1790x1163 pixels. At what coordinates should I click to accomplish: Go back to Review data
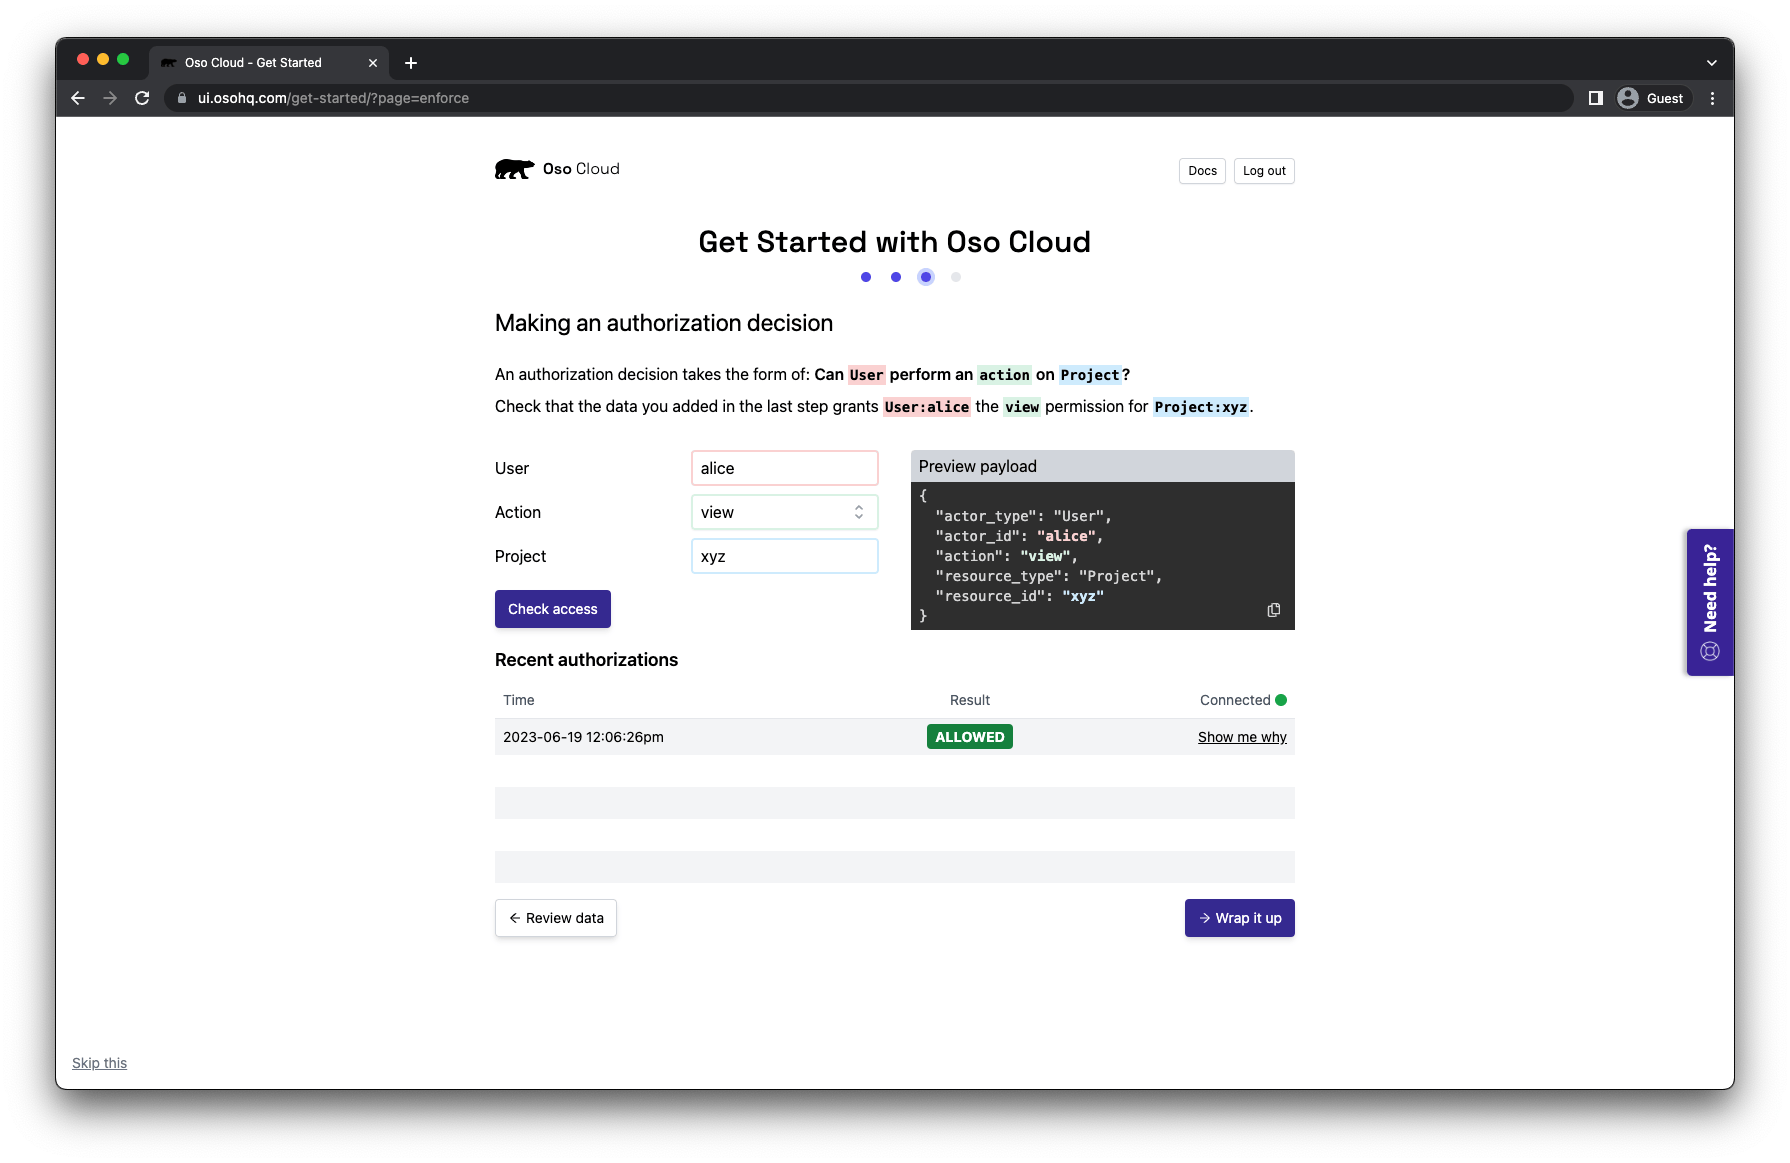tap(556, 918)
